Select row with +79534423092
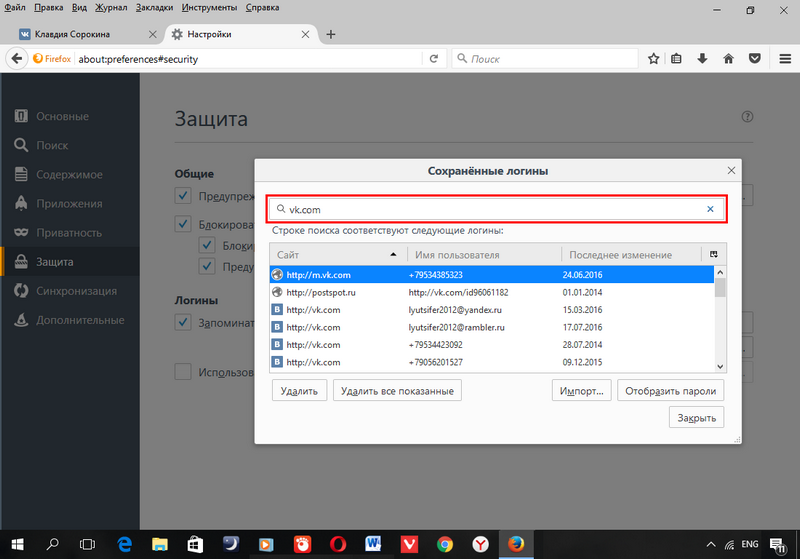 pos(492,344)
